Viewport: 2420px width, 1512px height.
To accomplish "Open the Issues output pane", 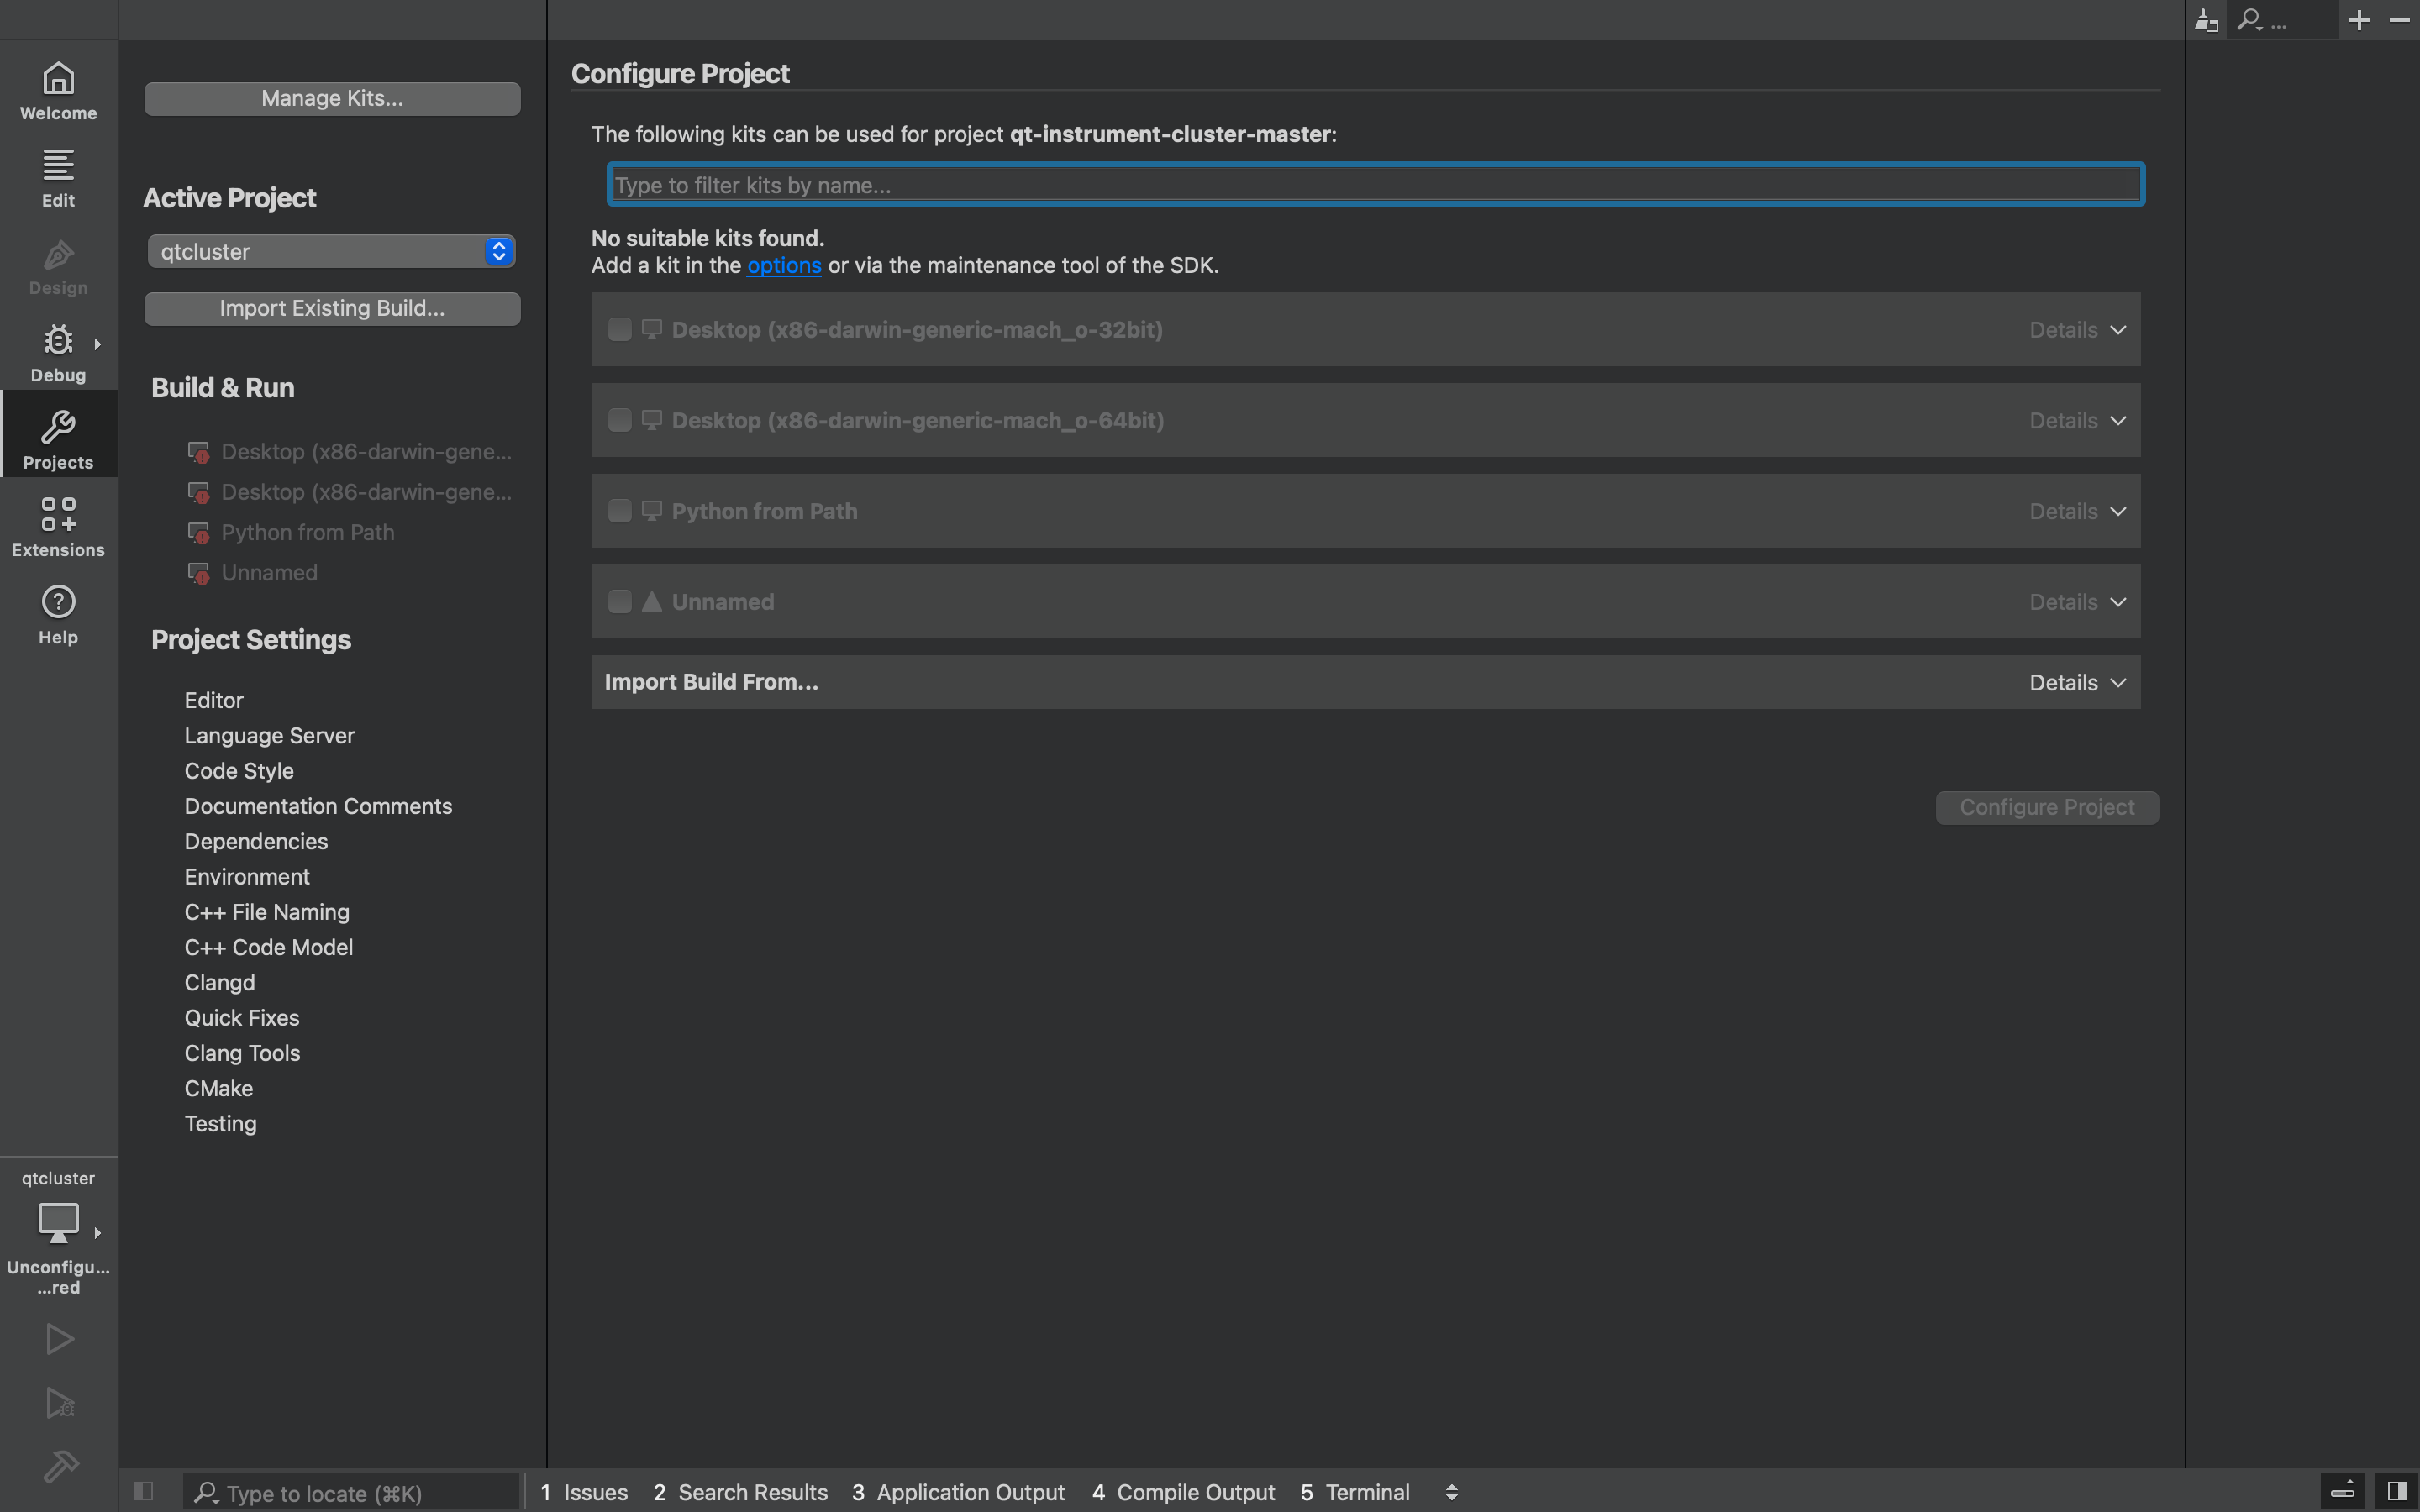I will pos(585,1492).
